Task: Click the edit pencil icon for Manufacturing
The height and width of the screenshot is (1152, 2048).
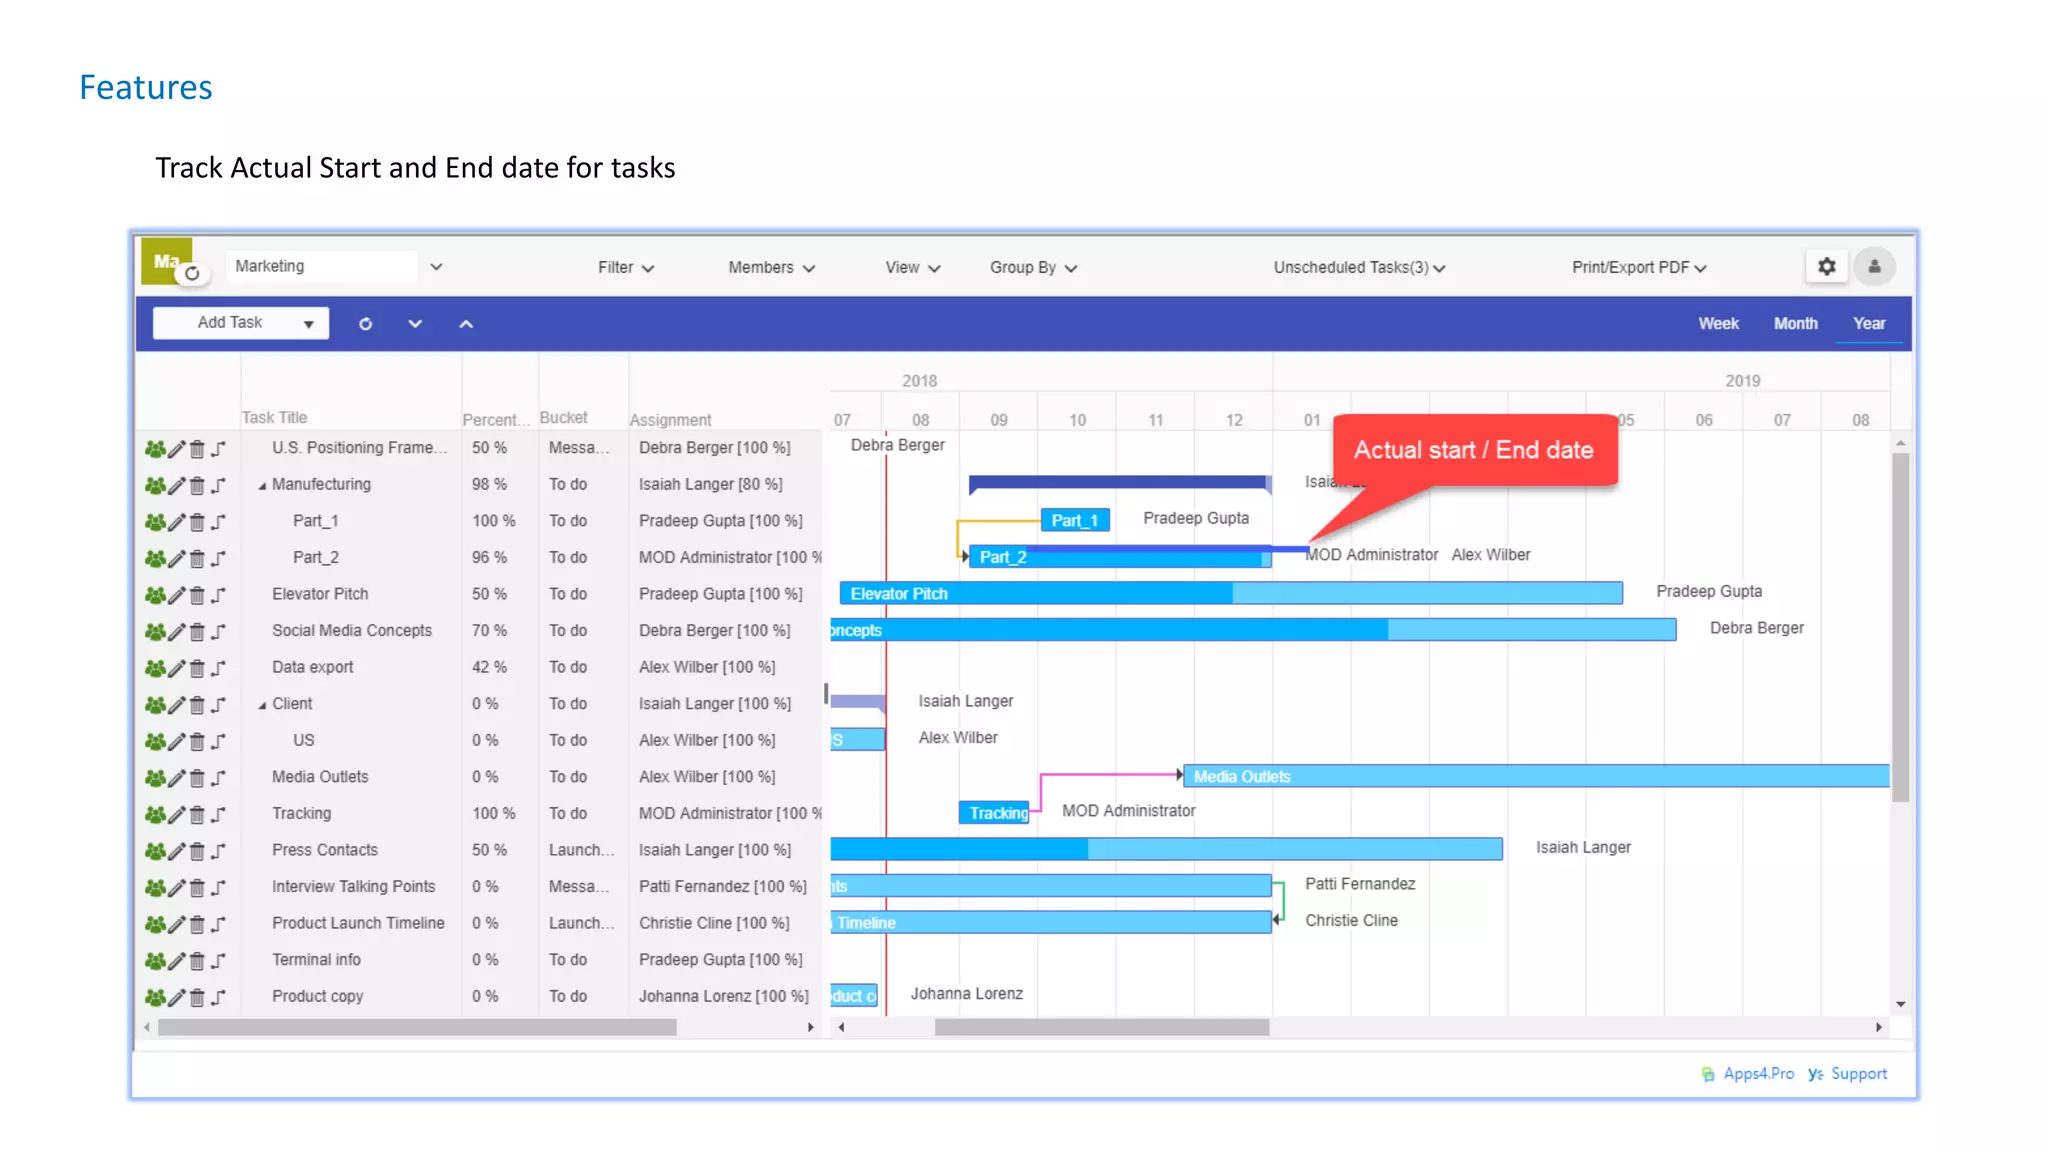Action: click(x=176, y=486)
